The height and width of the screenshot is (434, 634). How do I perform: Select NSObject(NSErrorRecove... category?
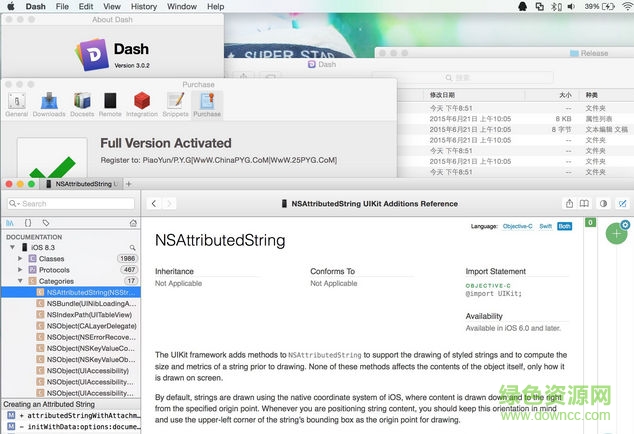[x=71, y=337]
